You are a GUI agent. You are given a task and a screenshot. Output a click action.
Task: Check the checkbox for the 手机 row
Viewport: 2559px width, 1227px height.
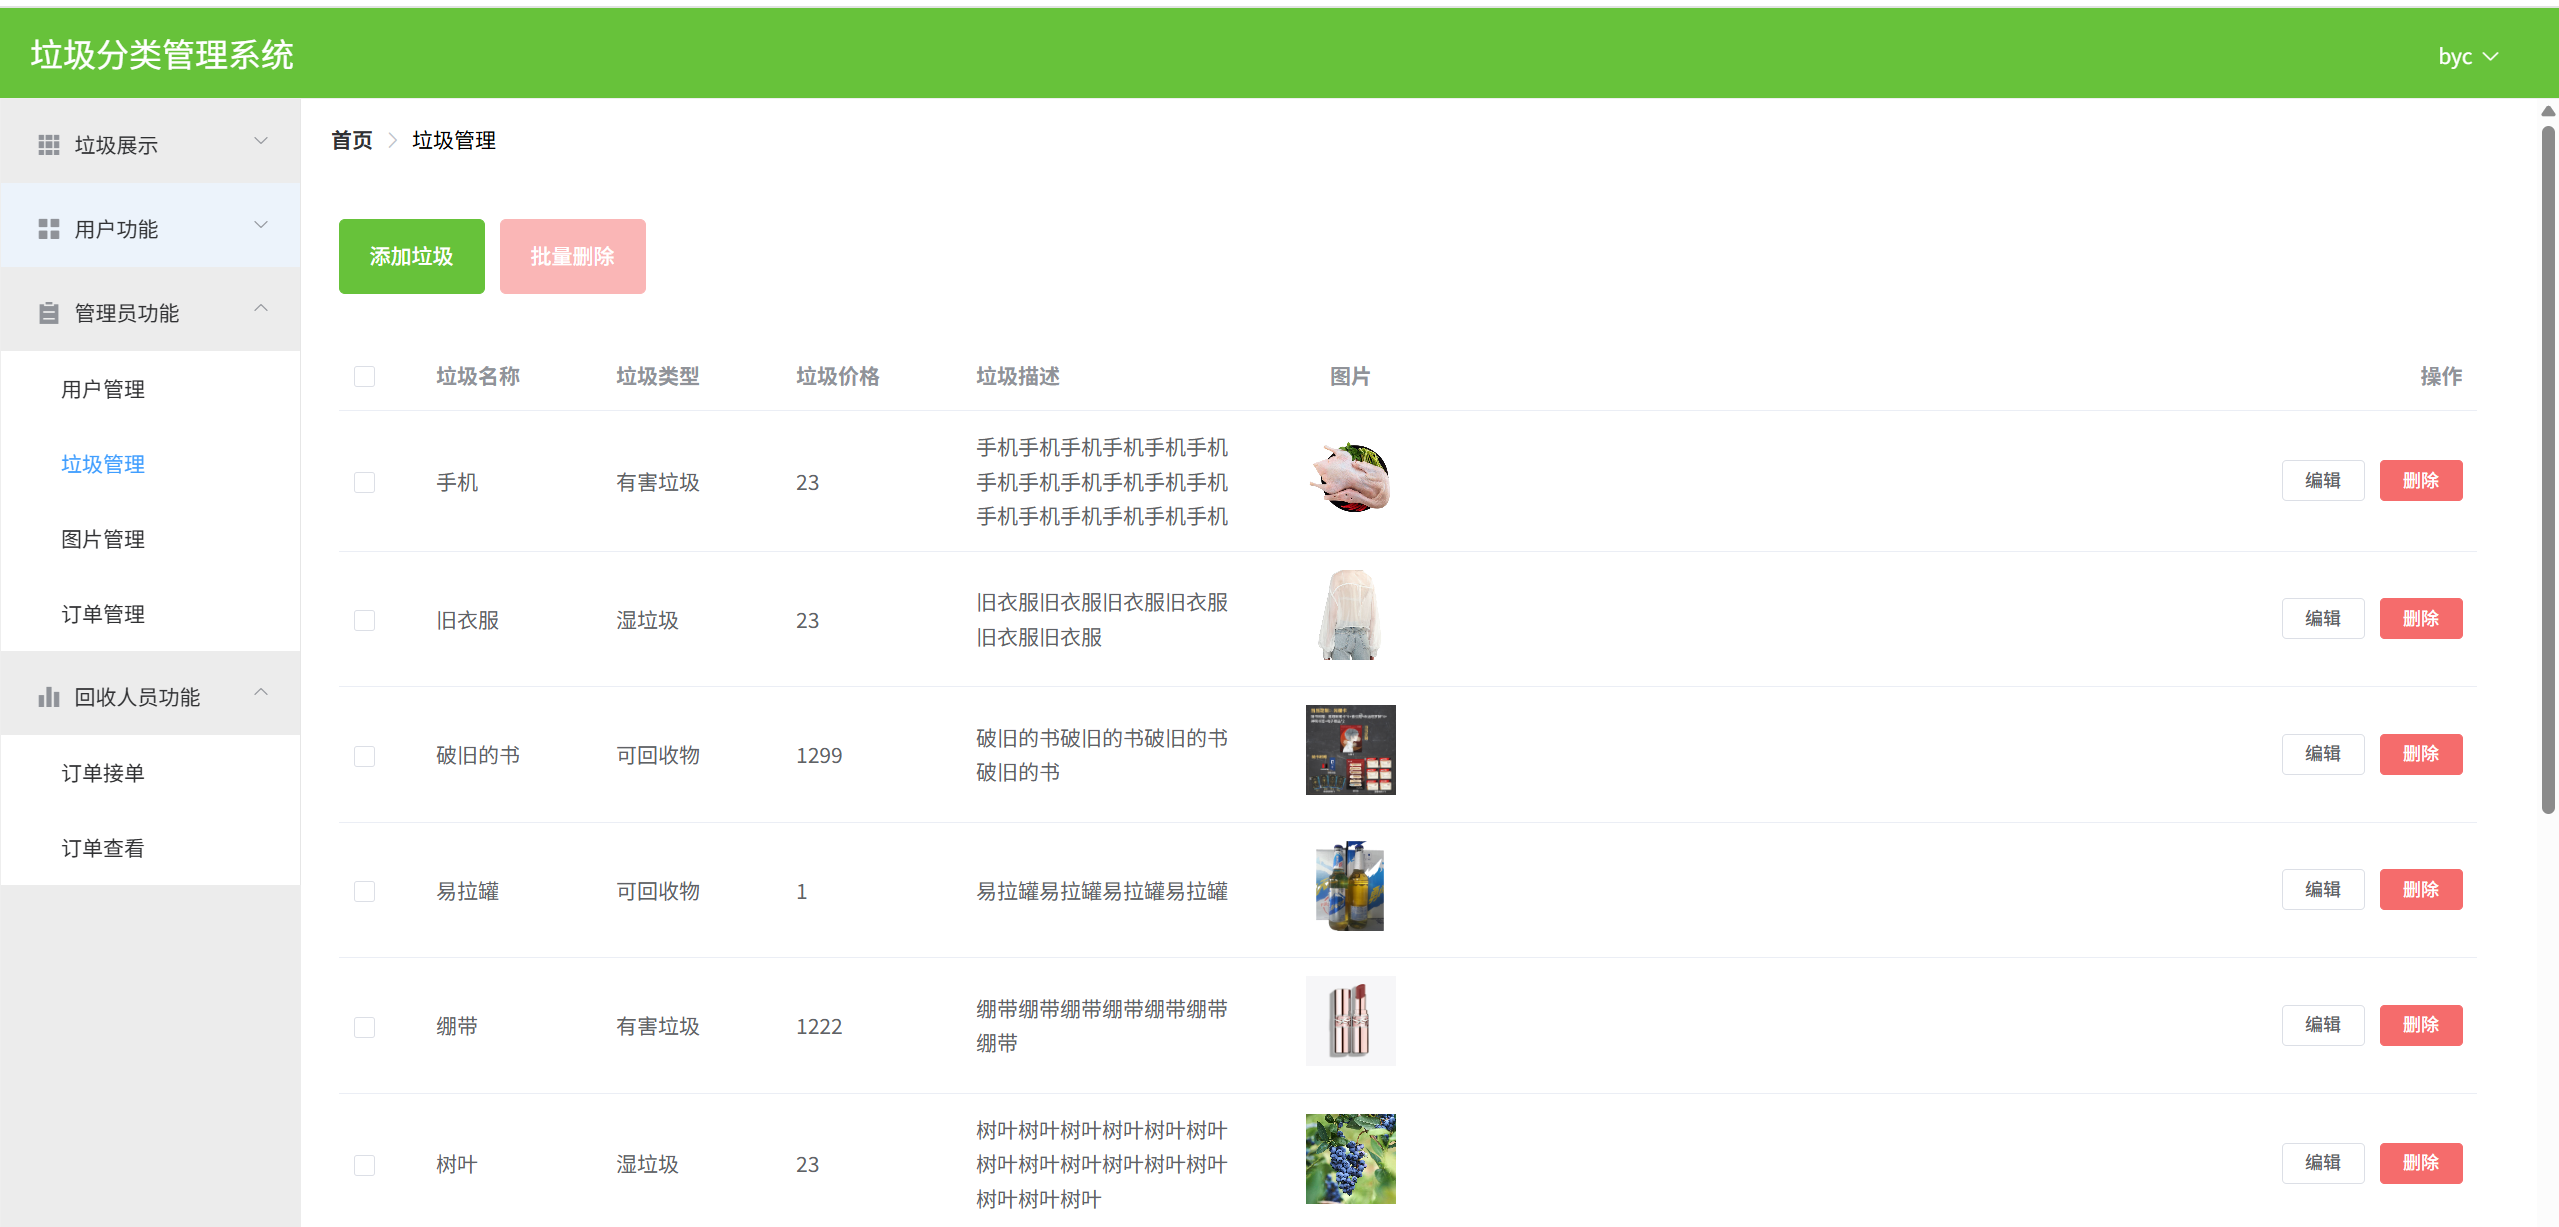364,482
